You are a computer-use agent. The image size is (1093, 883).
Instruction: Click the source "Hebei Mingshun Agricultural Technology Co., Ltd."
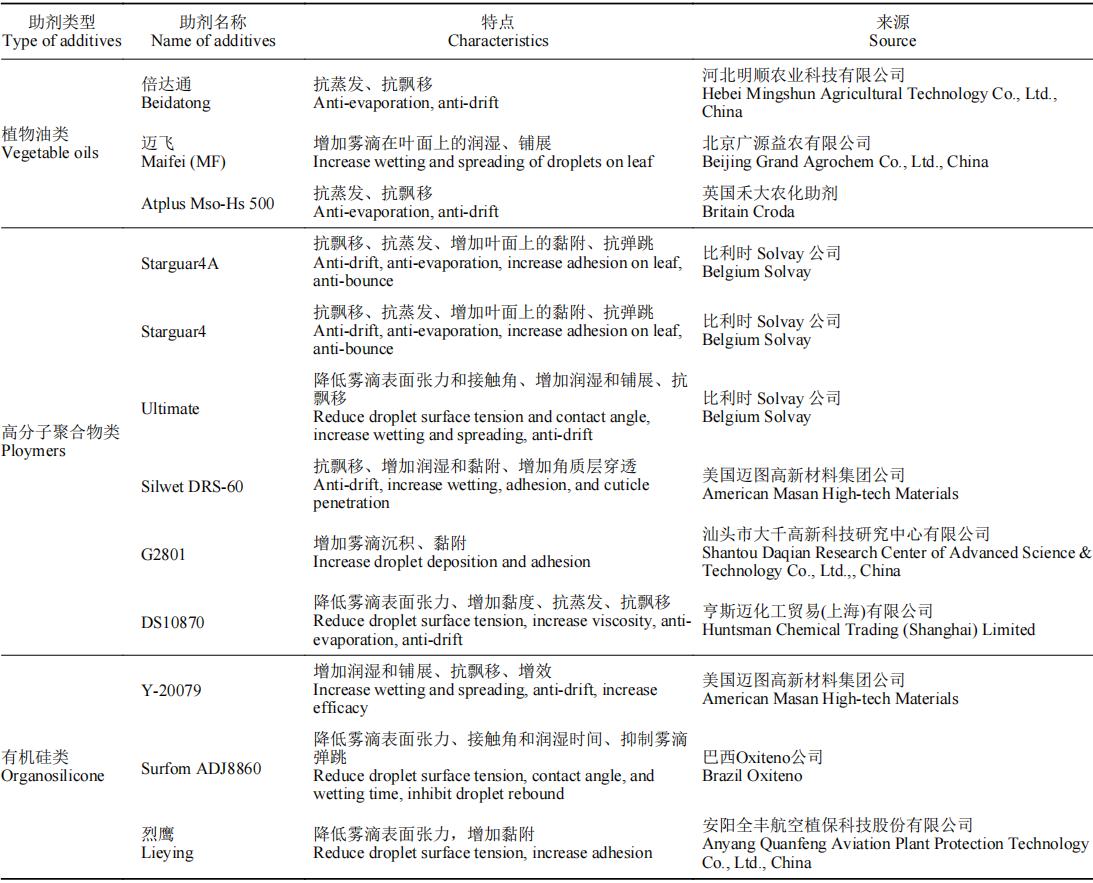880,93
